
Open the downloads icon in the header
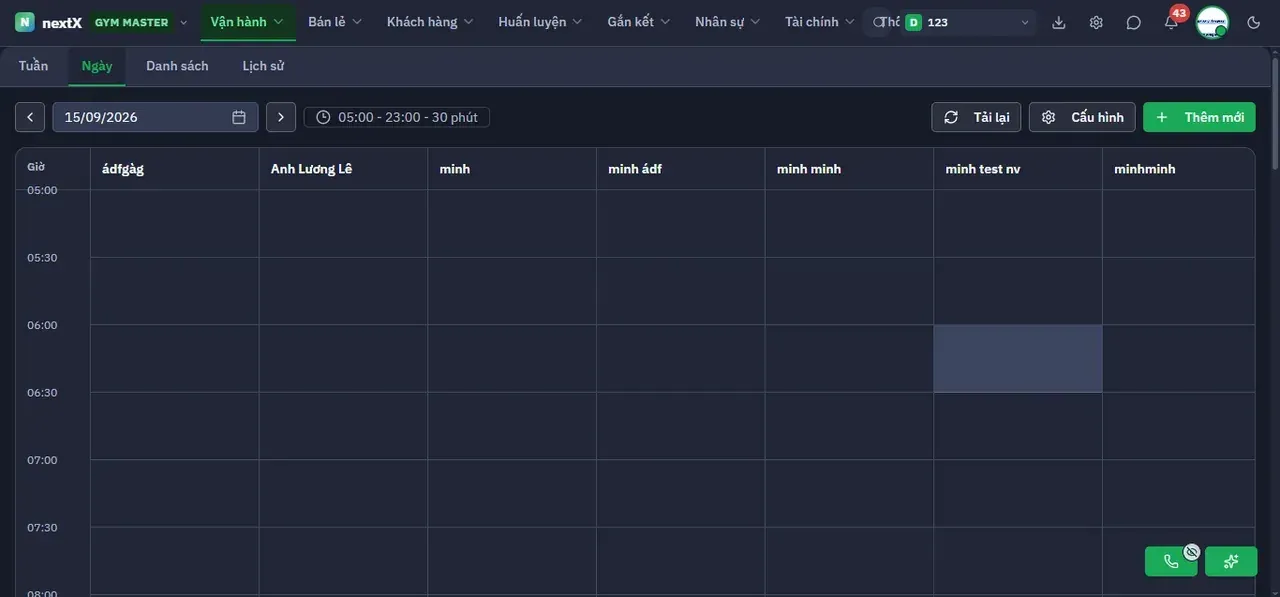pos(1059,22)
